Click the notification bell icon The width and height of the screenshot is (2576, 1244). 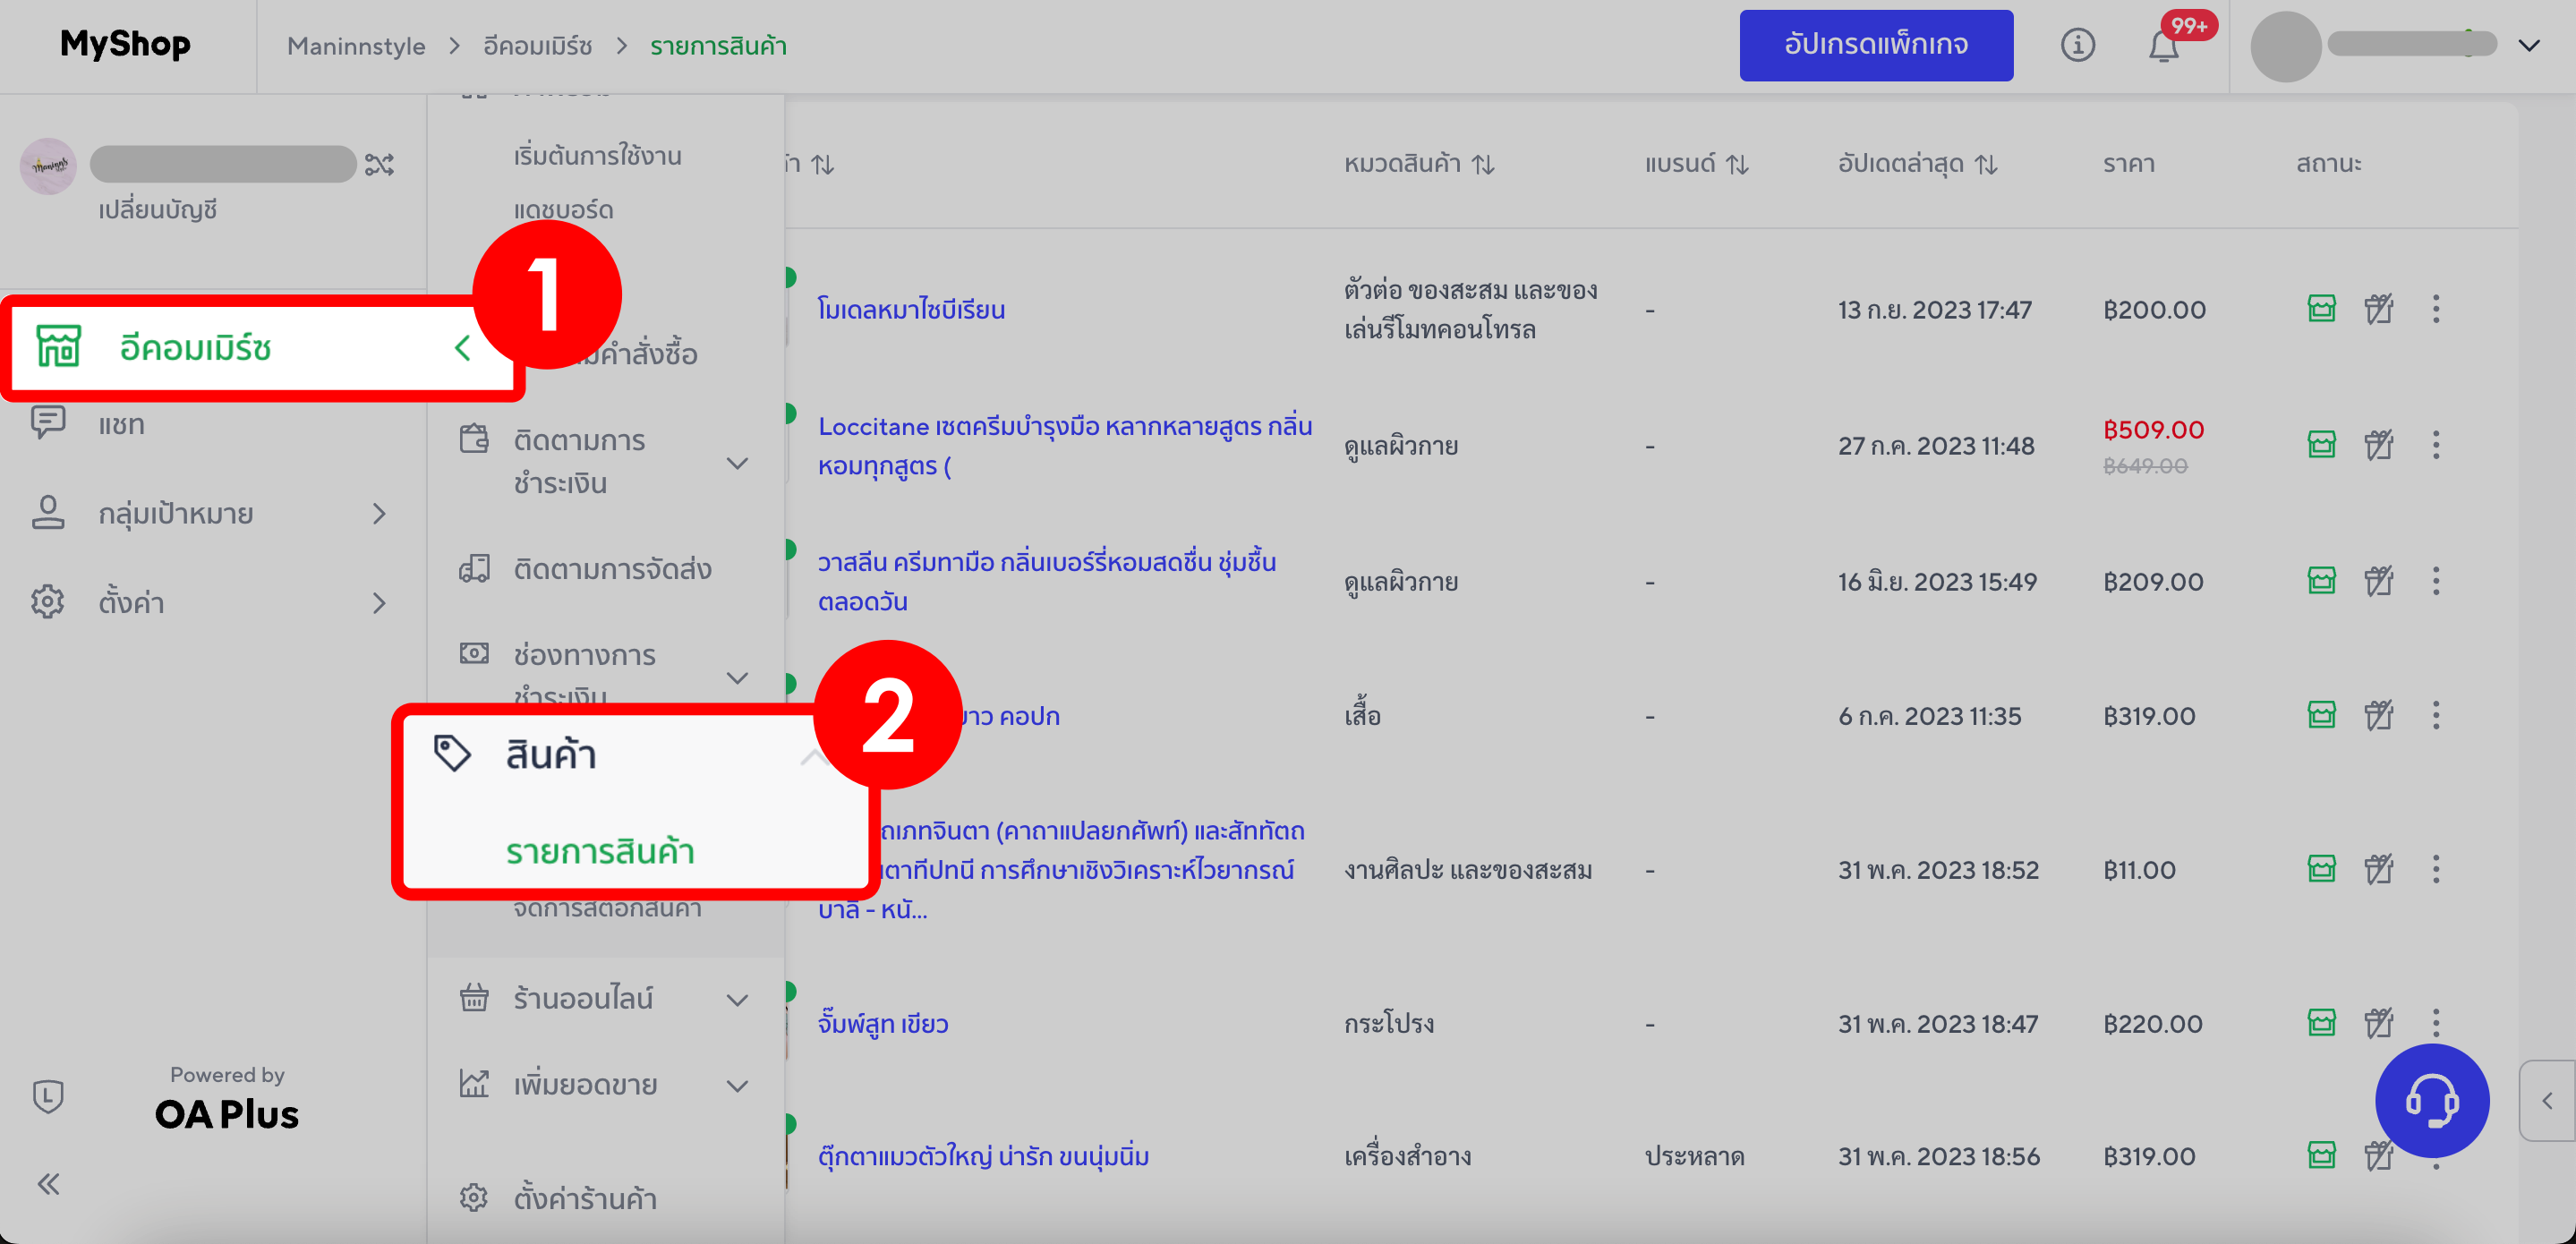[2163, 46]
